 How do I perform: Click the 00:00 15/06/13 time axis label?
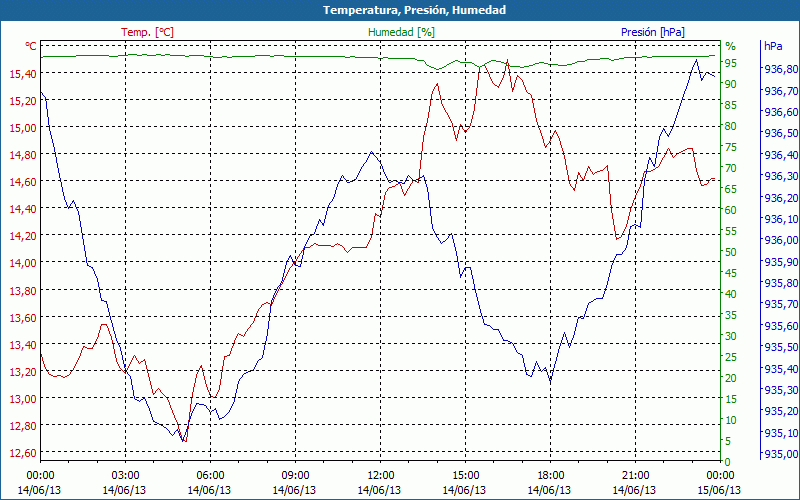click(719, 483)
